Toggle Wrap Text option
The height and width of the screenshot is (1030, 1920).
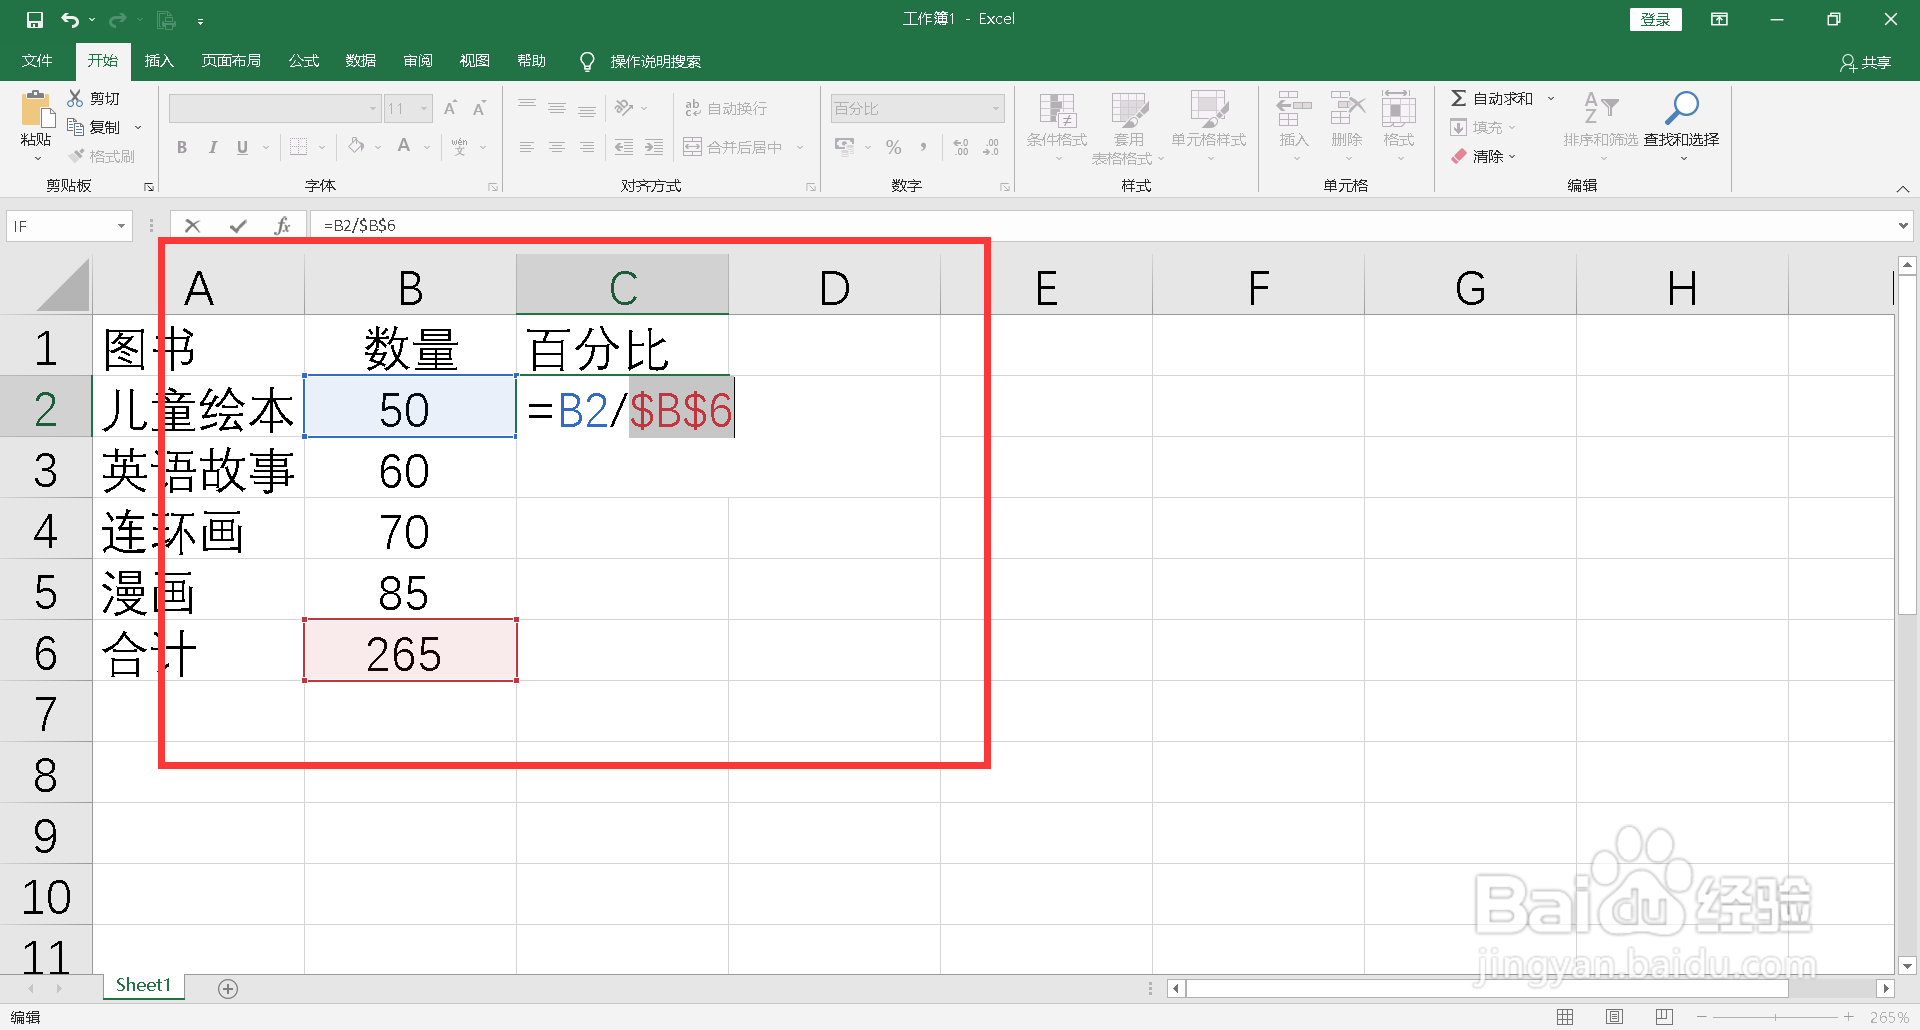(x=725, y=108)
